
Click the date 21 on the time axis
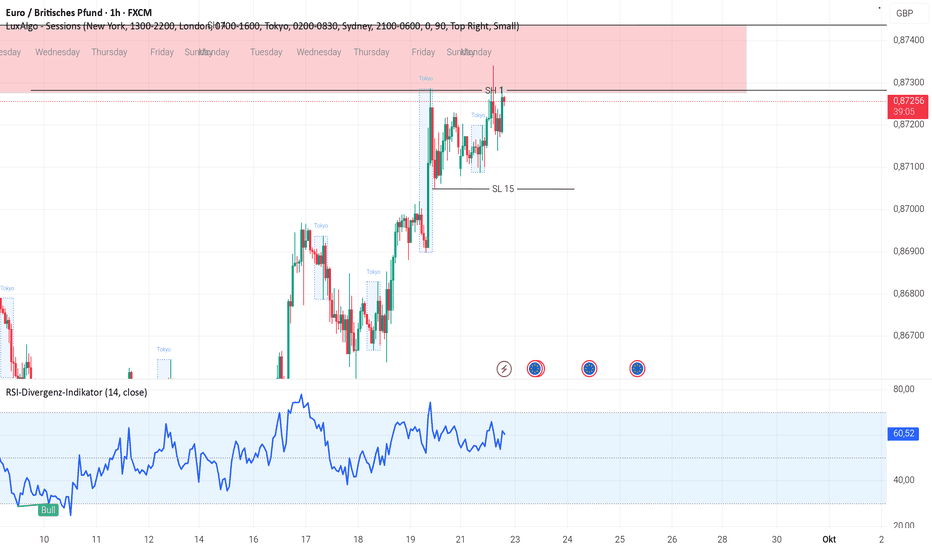click(460, 539)
